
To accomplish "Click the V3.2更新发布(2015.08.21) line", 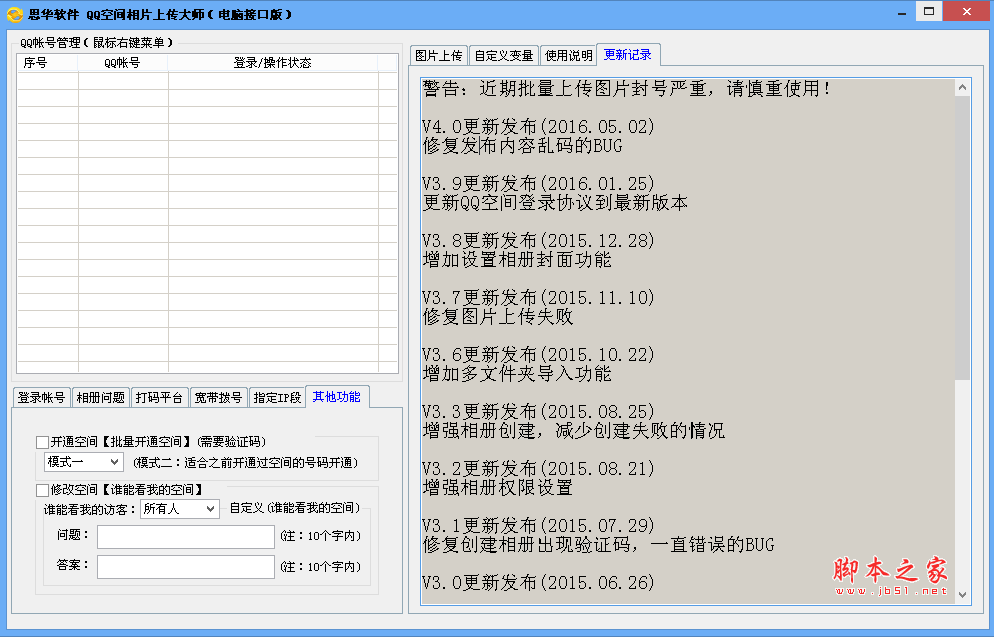I will (538, 469).
